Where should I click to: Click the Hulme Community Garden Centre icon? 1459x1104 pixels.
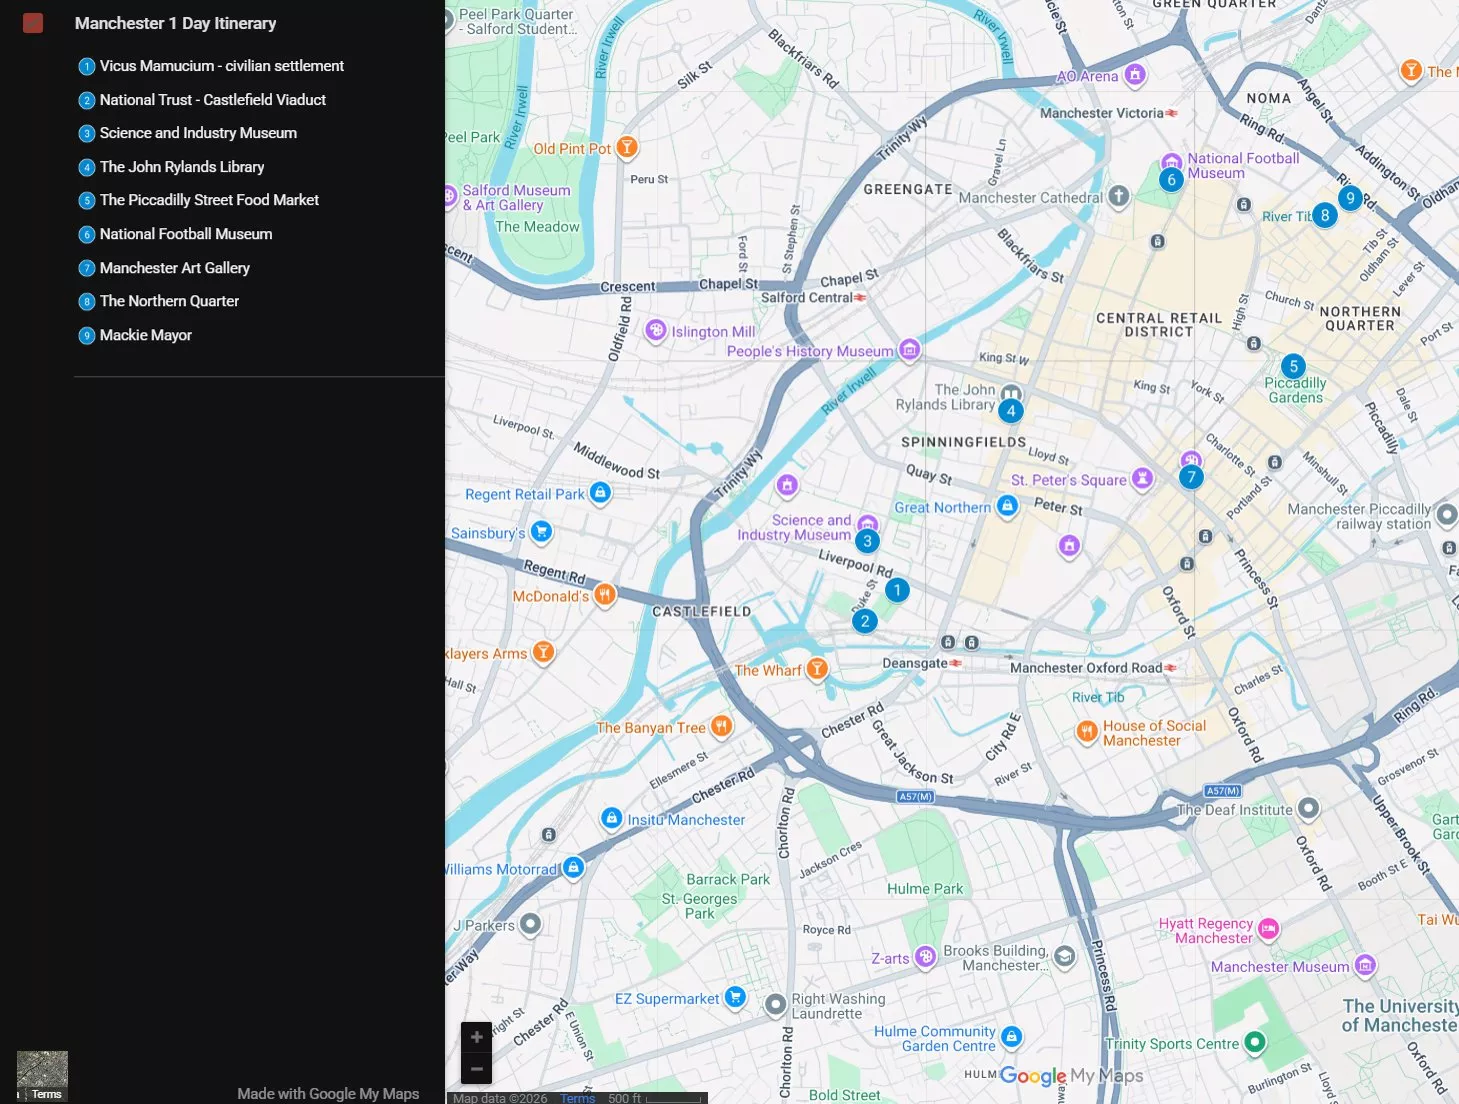tap(1011, 1037)
